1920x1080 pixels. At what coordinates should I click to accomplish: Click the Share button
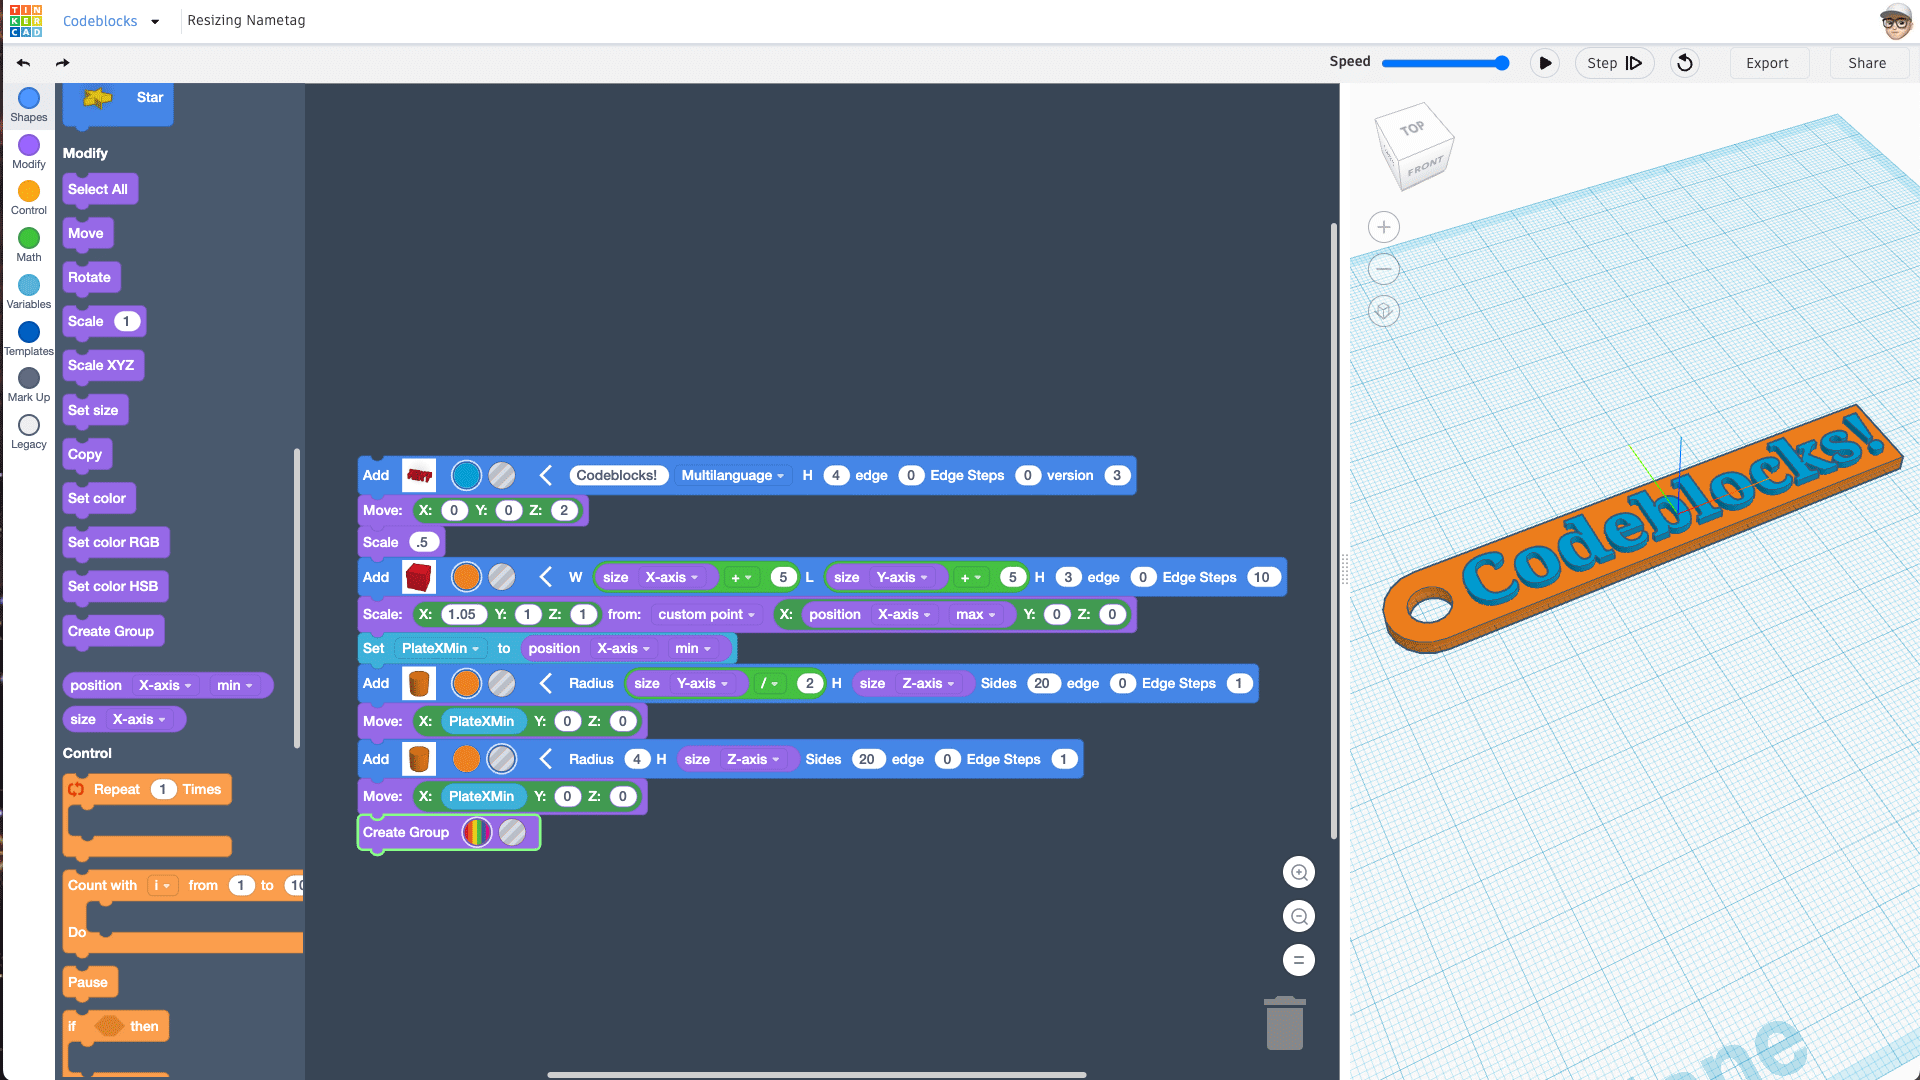pos(1868,62)
